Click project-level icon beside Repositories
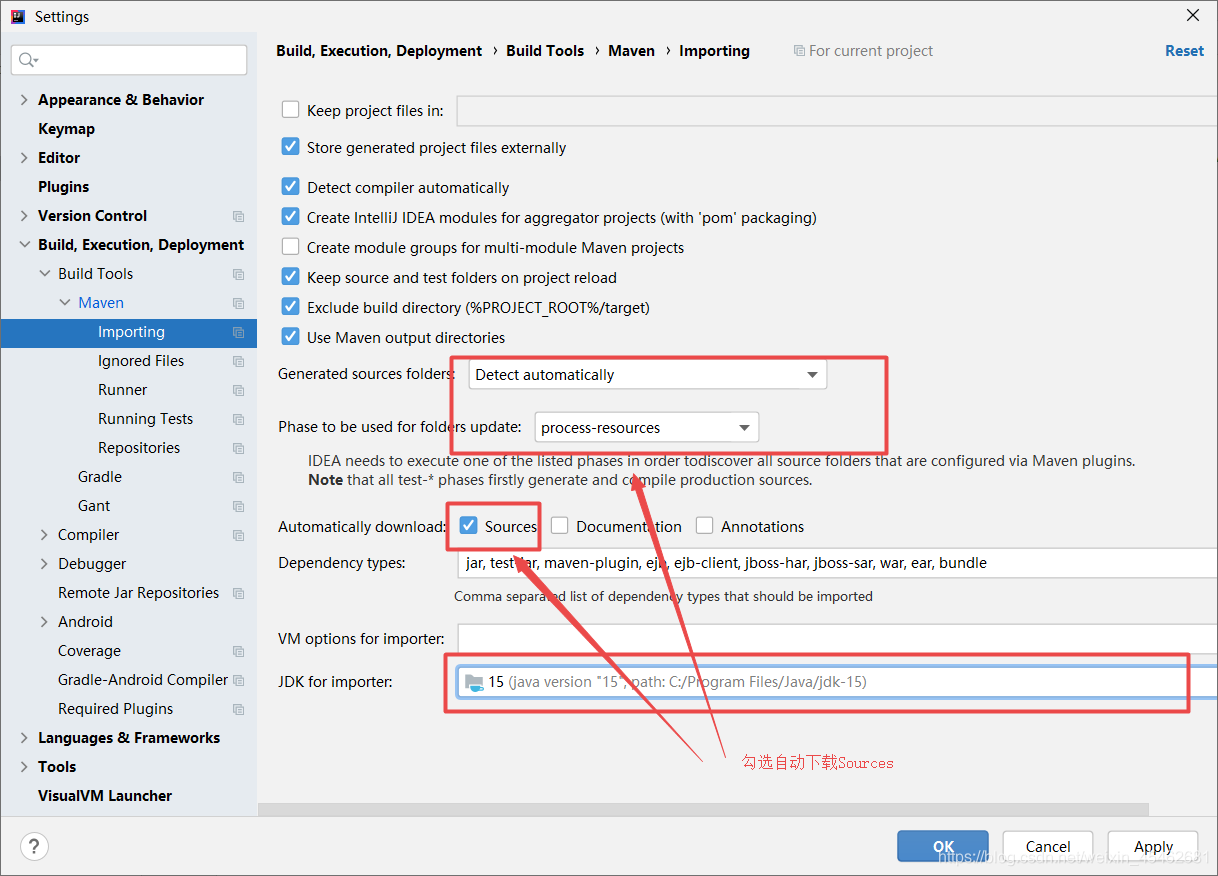1218x876 pixels. 238,448
